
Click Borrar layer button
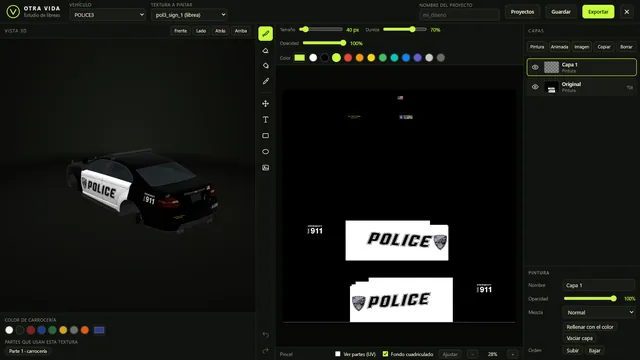click(x=626, y=47)
